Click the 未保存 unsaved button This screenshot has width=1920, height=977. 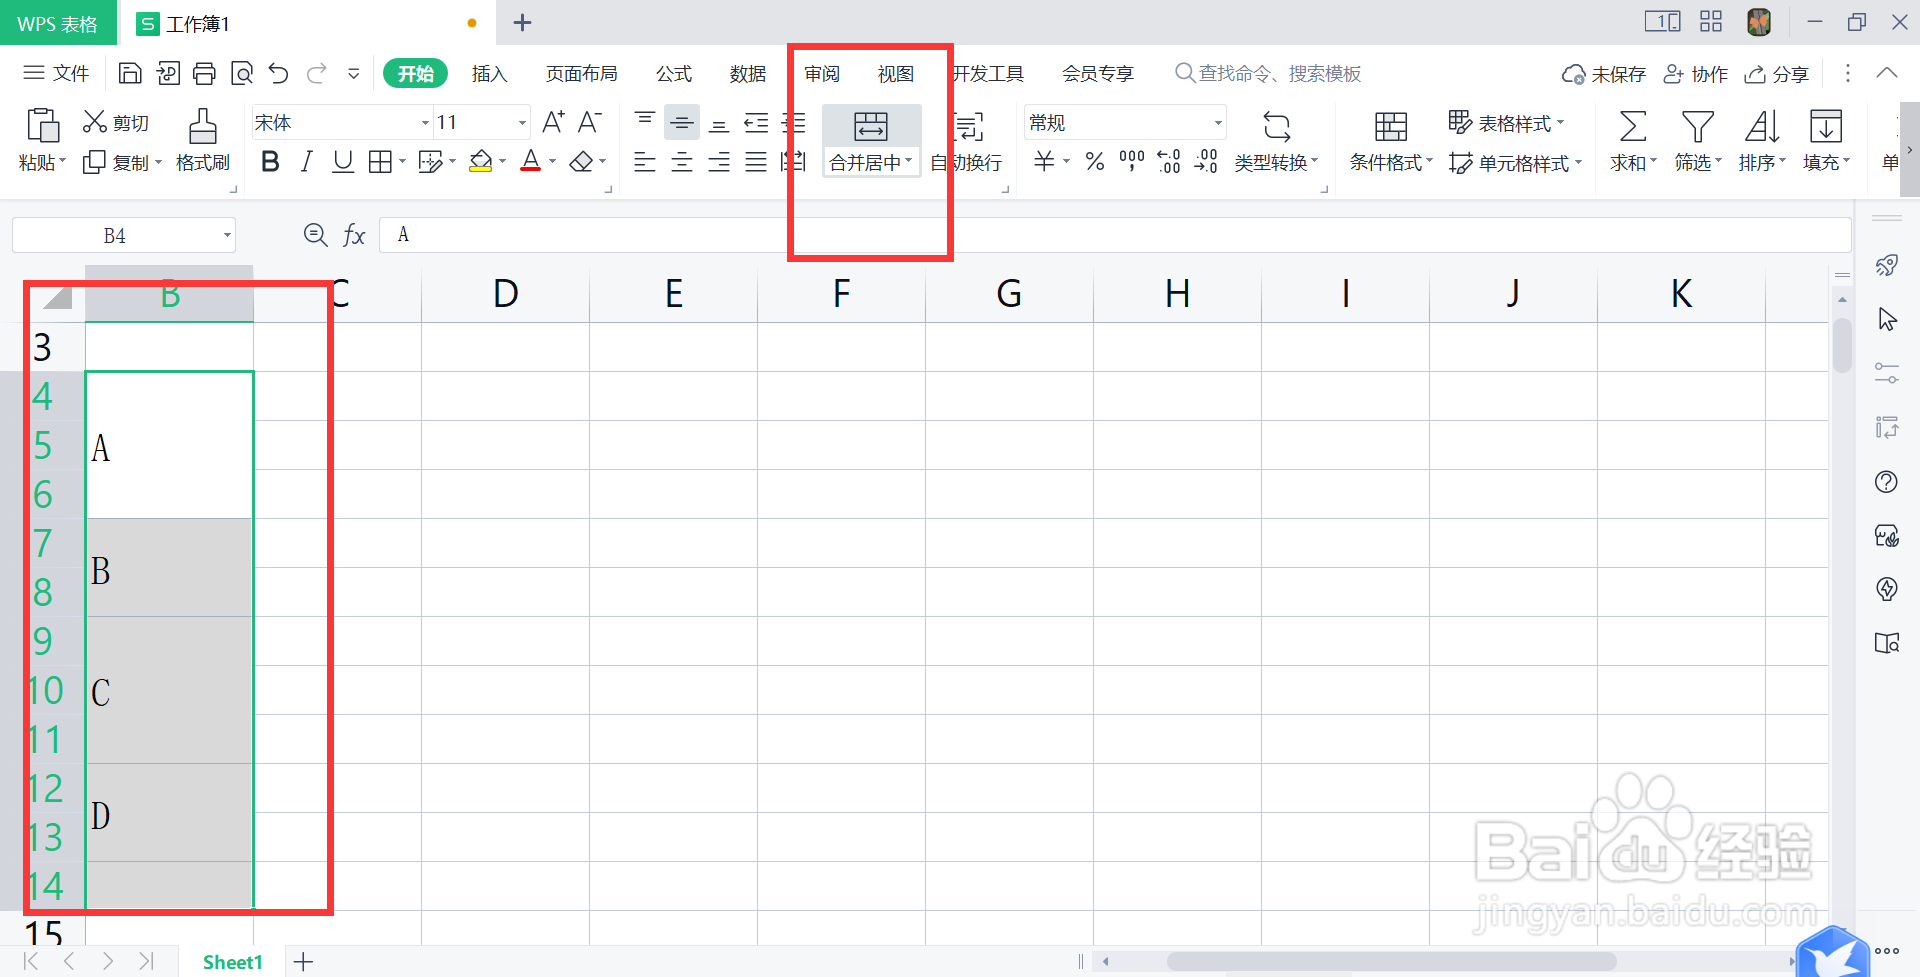tap(1604, 74)
